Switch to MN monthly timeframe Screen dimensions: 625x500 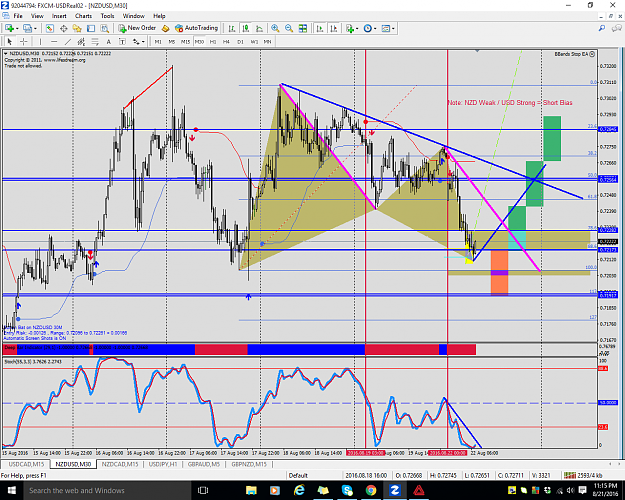267,42
